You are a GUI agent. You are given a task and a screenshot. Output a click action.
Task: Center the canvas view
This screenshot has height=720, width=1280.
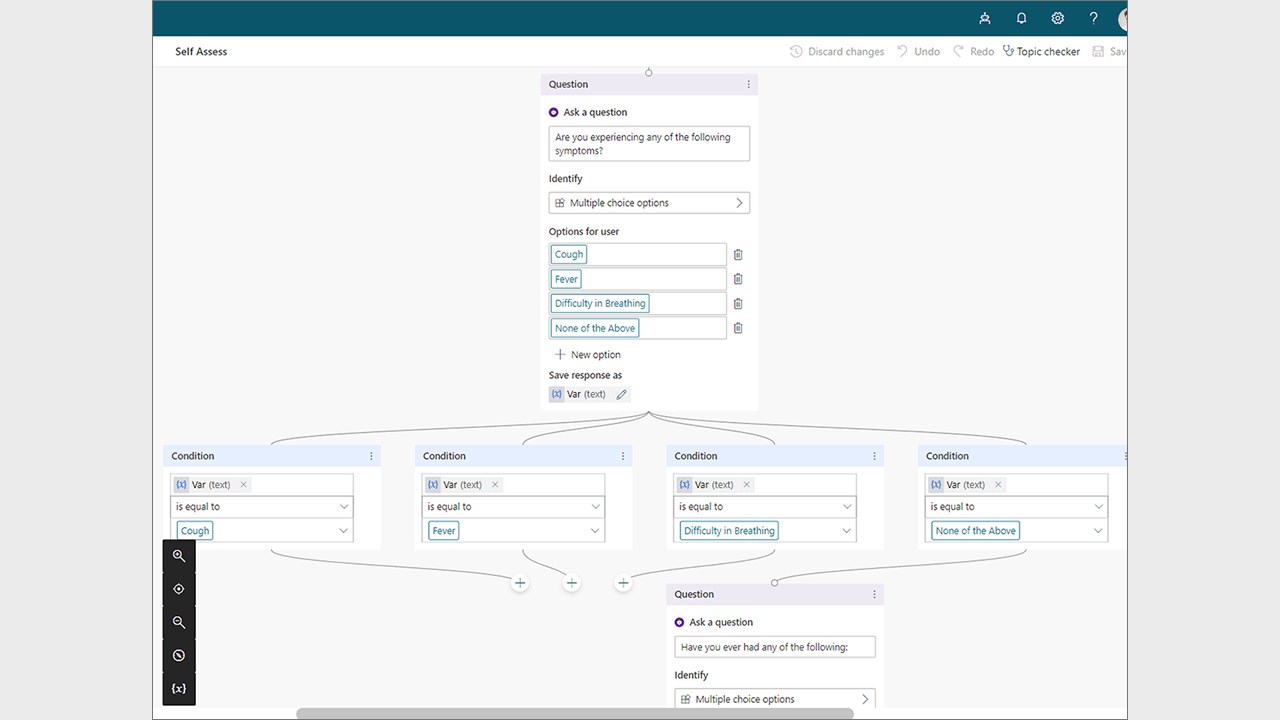click(x=179, y=589)
